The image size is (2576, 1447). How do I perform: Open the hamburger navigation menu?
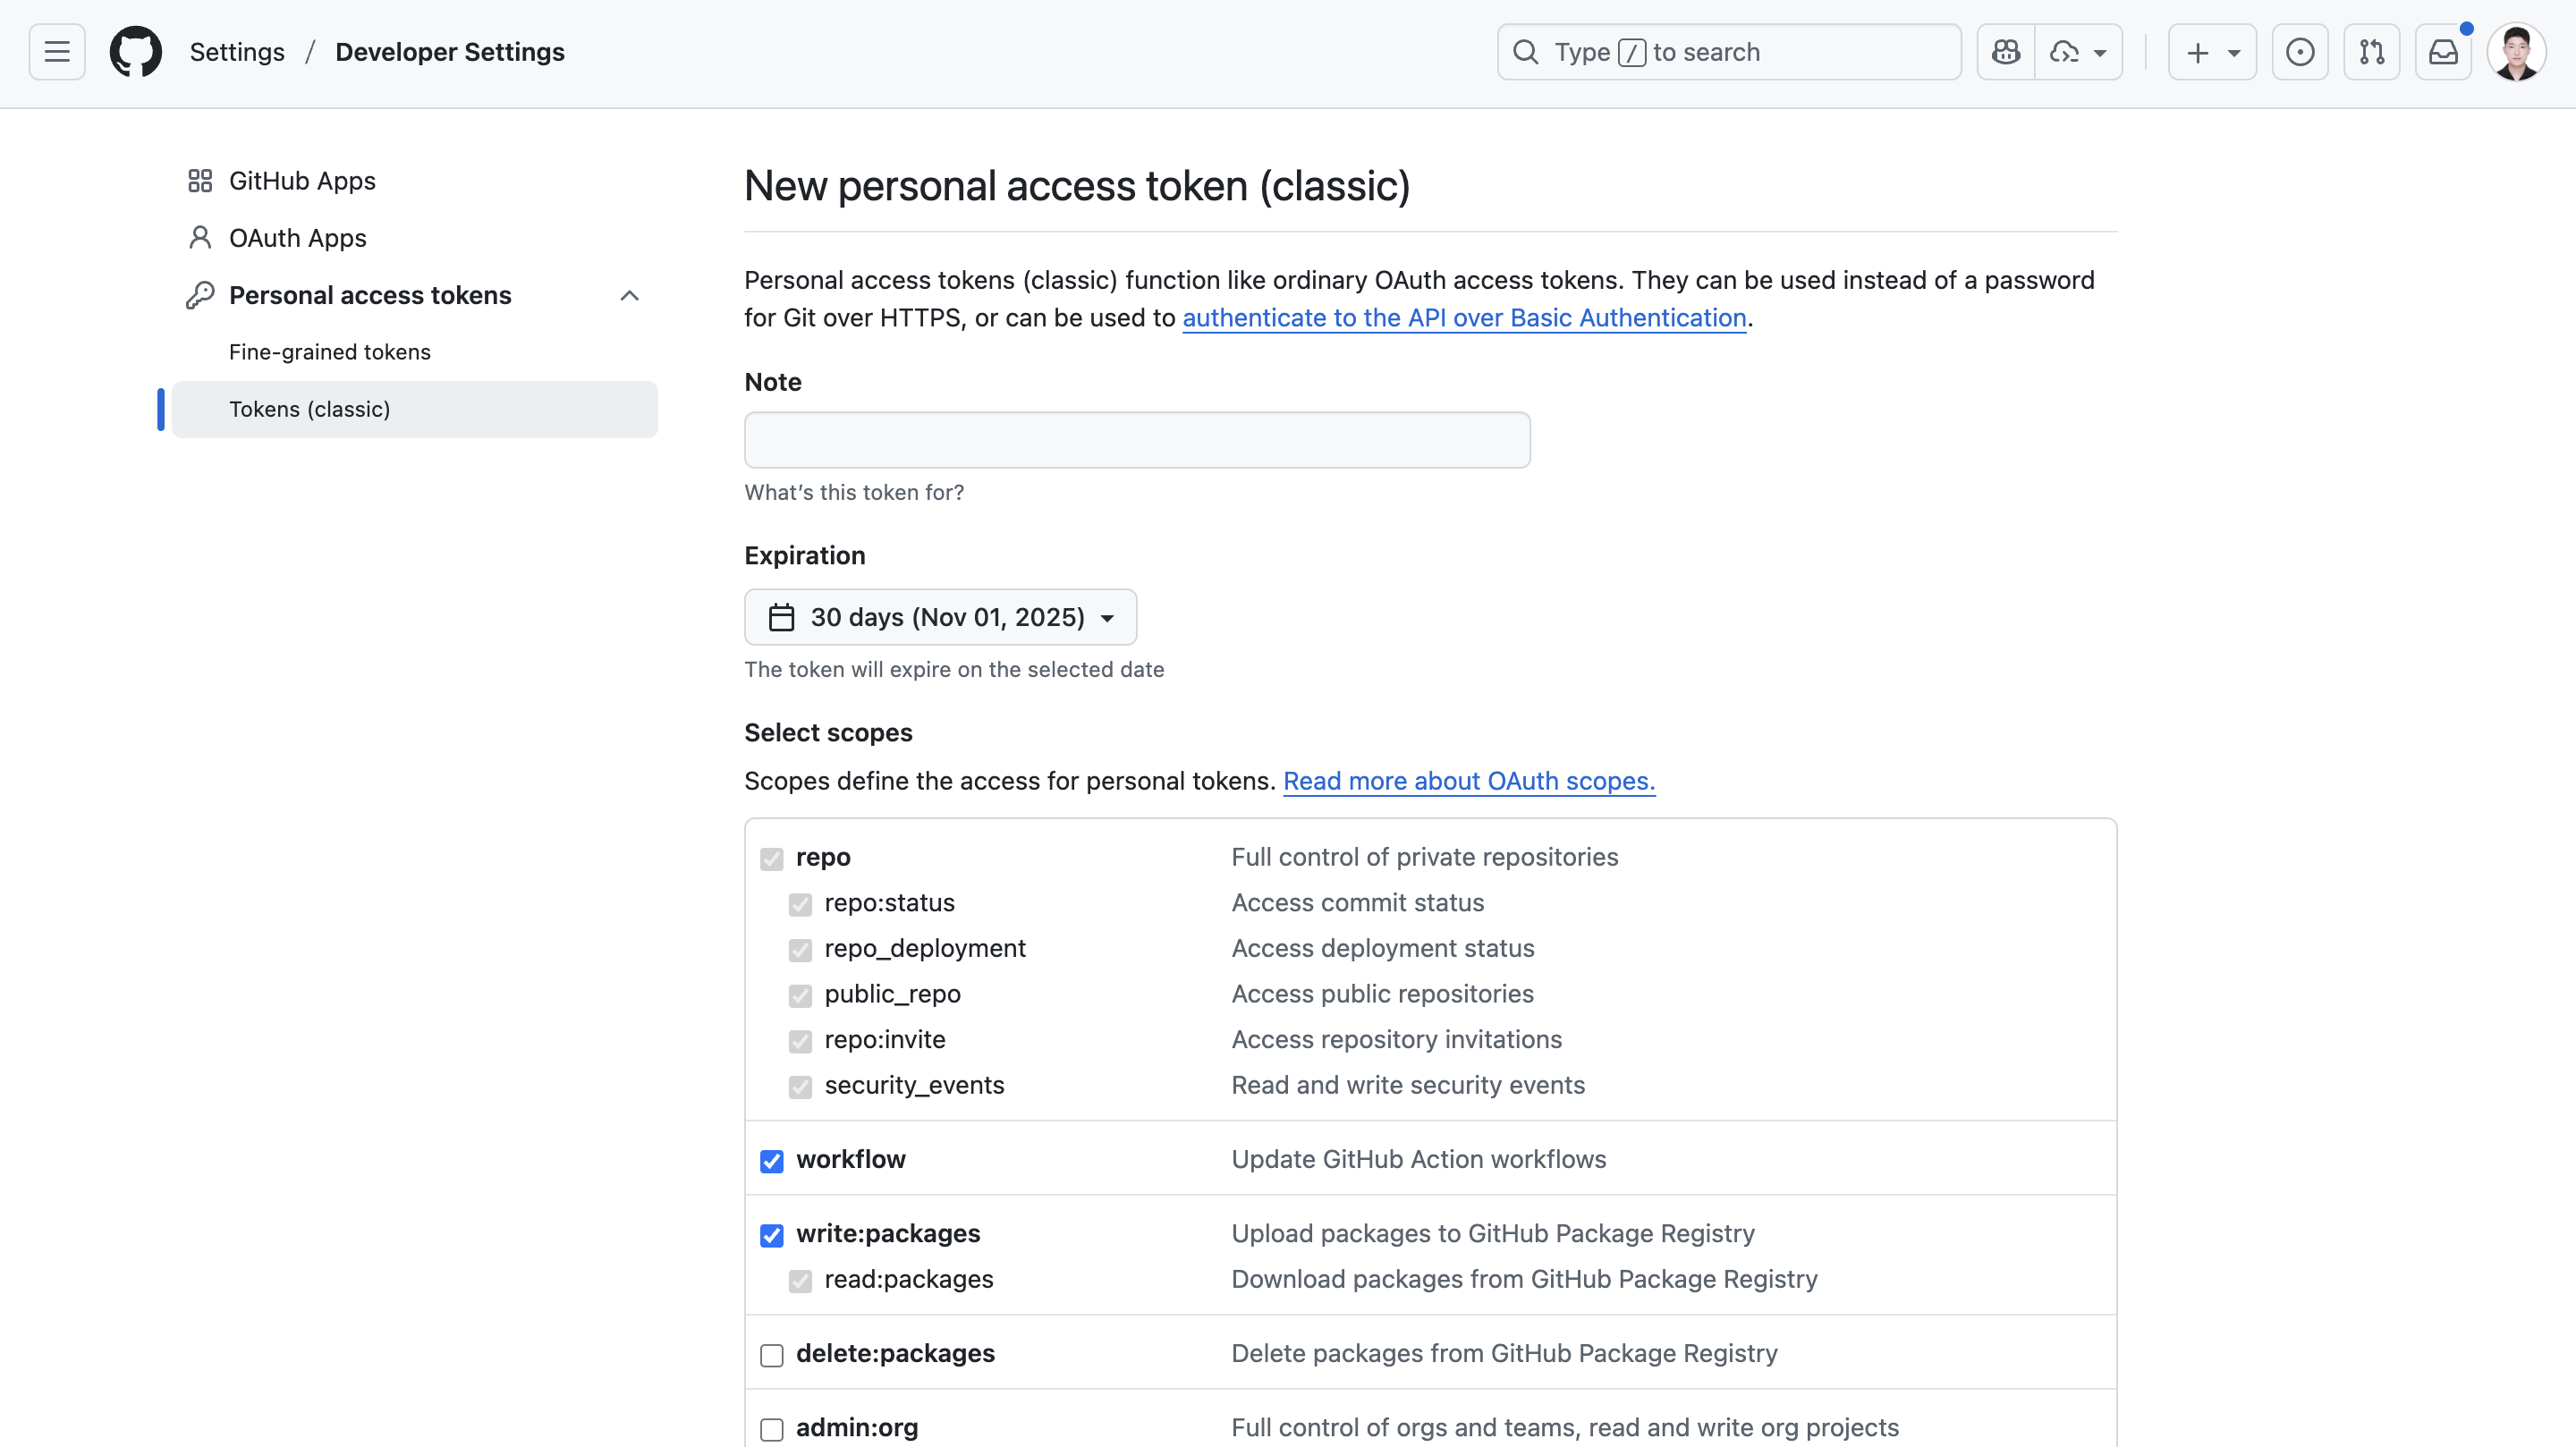[57, 52]
